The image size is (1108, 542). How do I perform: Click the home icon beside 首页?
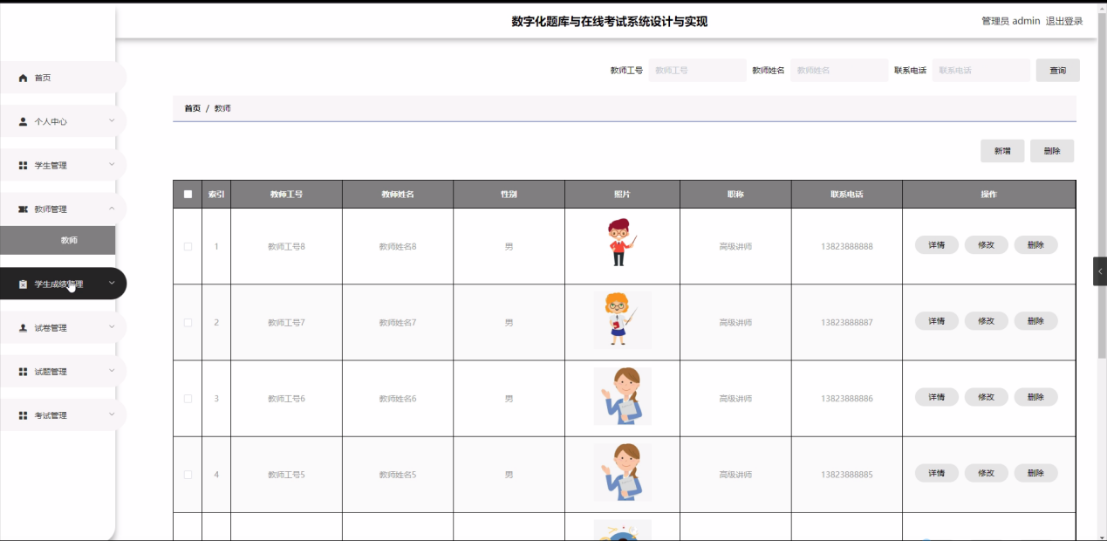pos(23,78)
